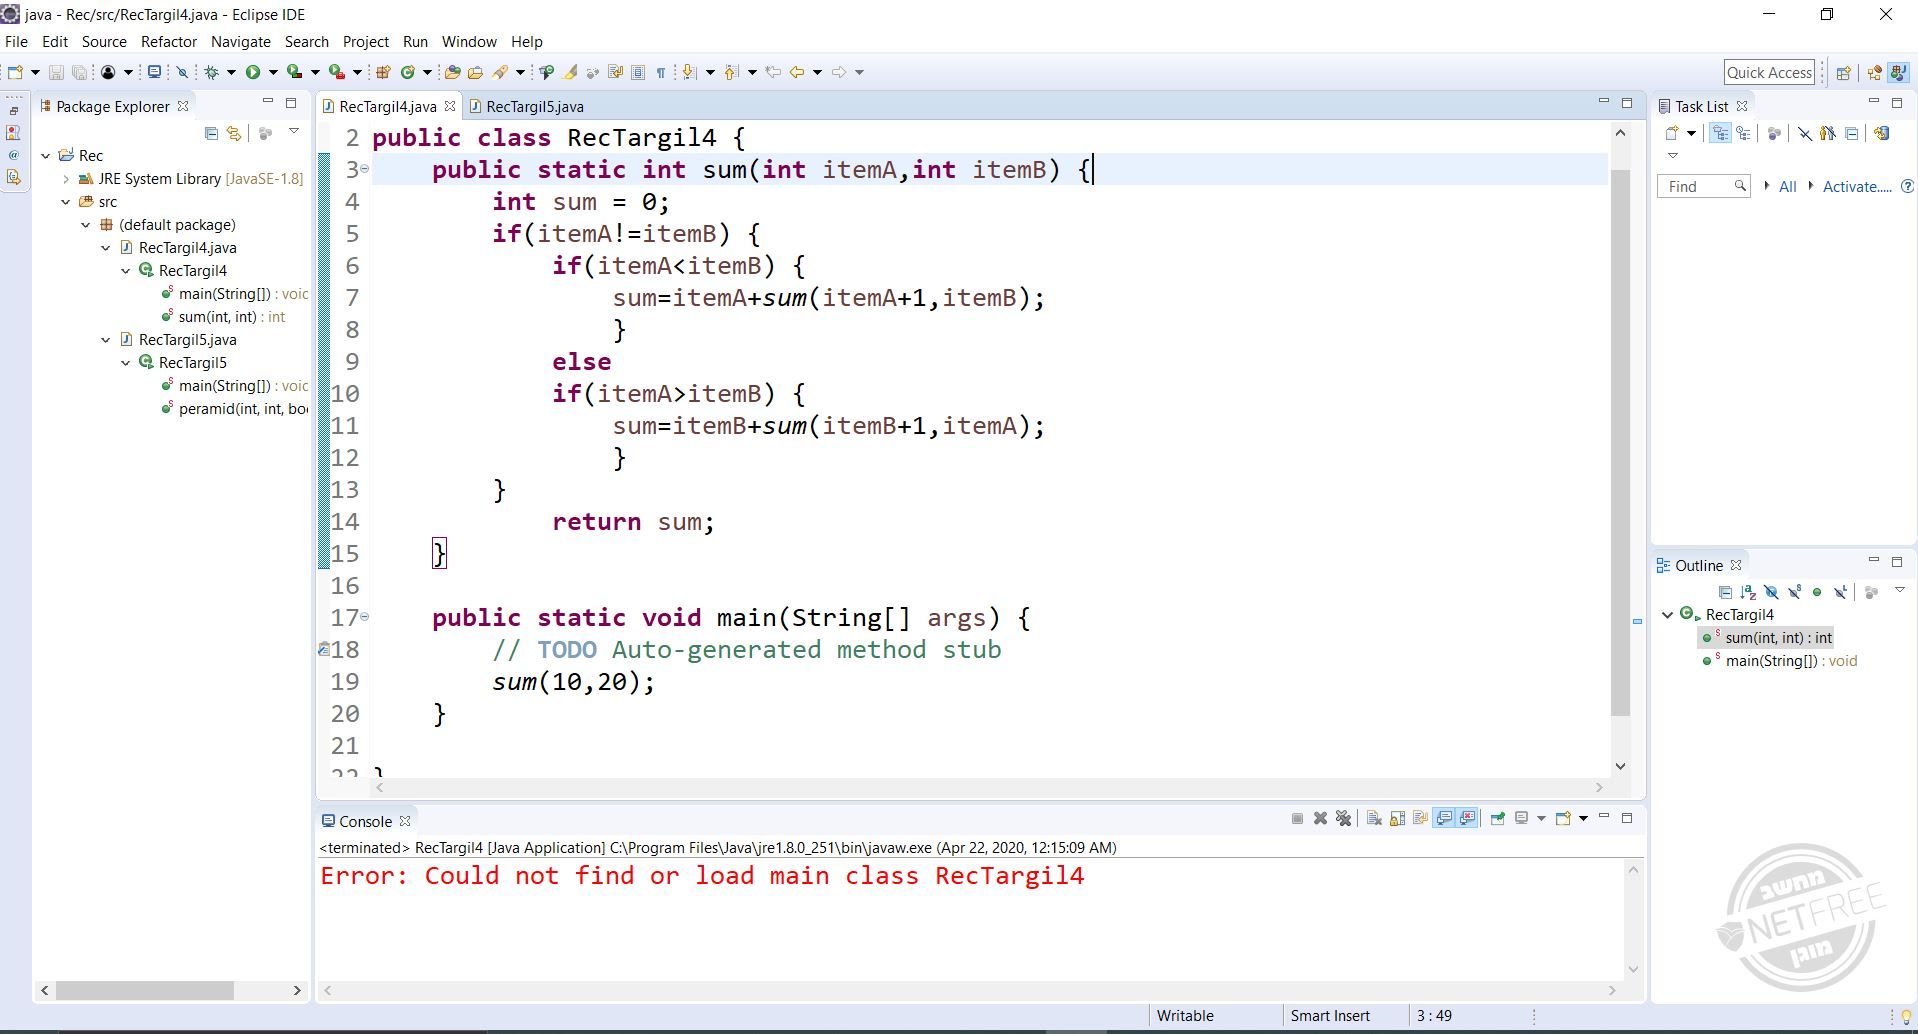Launch Coverage run from the toolbar
Viewport: 1918px width, 1034px height.
[x=295, y=72]
